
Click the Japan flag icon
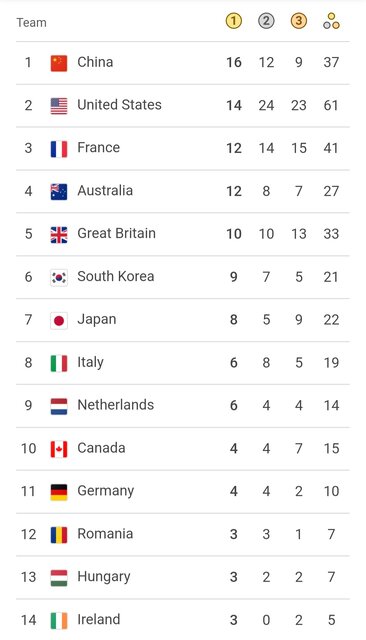(59, 320)
